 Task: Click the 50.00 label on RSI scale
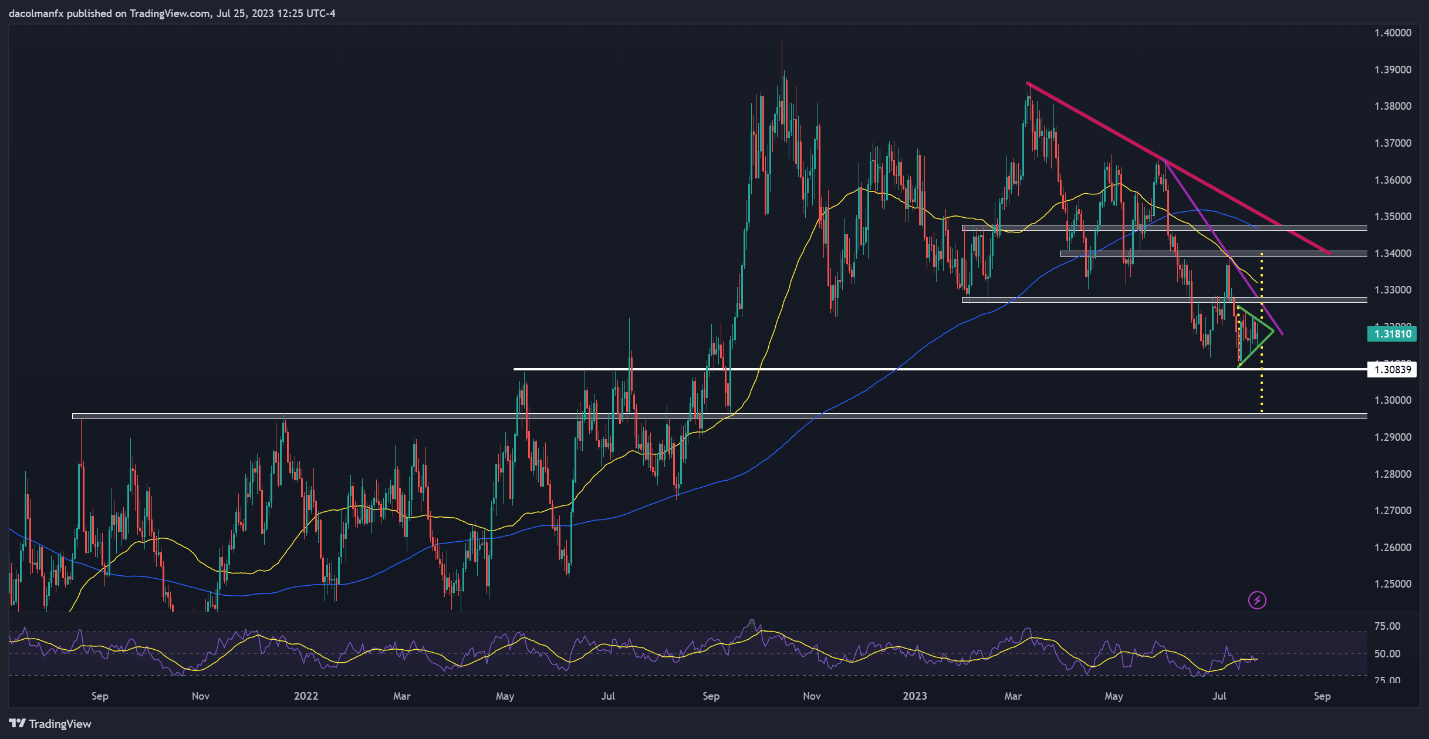(x=1385, y=654)
